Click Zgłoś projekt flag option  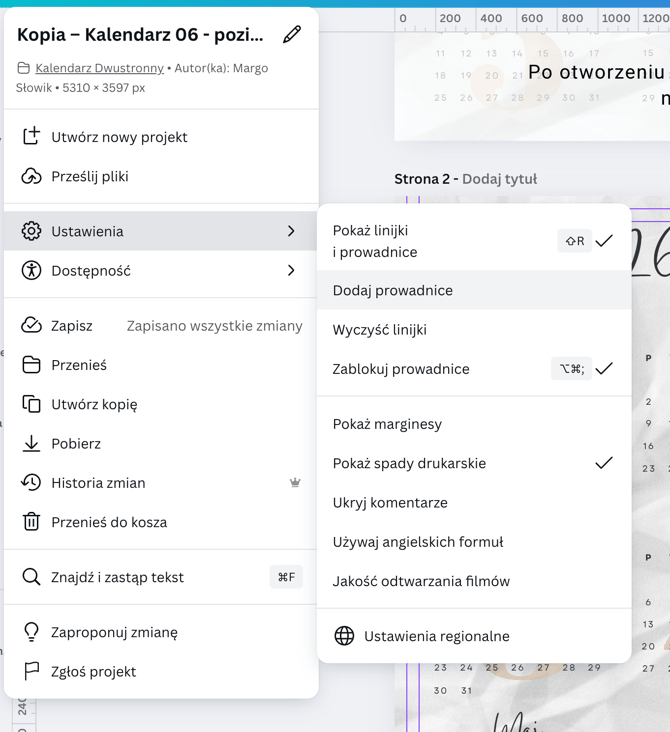point(93,671)
